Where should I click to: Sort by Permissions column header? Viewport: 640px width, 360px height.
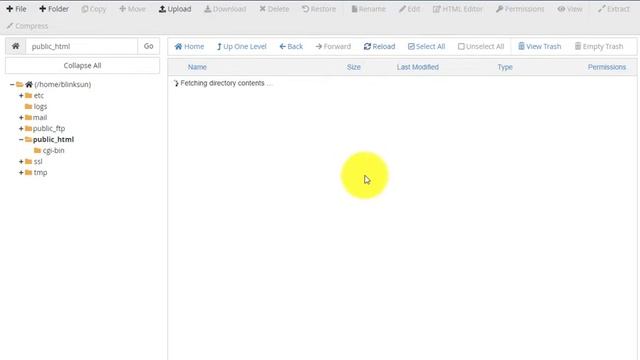click(x=607, y=67)
